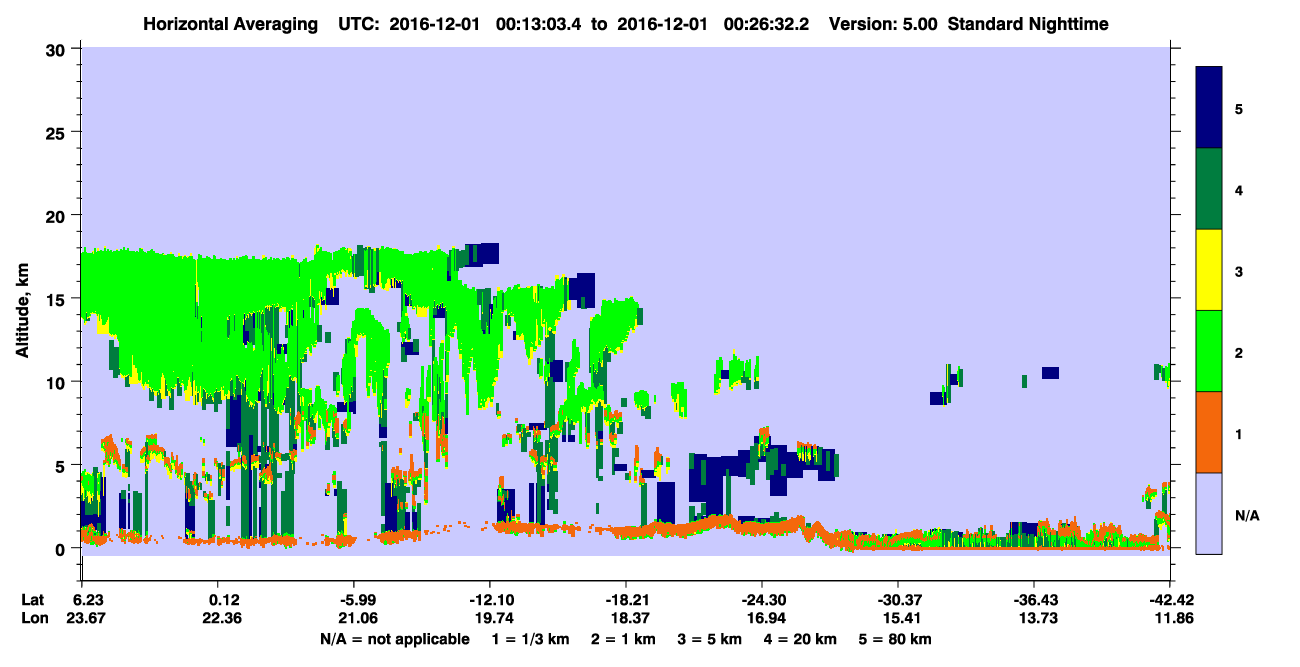The image size is (1300, 667).
Task: Click the orange 1/3 km legend swatch
Action: [1209, 432]
